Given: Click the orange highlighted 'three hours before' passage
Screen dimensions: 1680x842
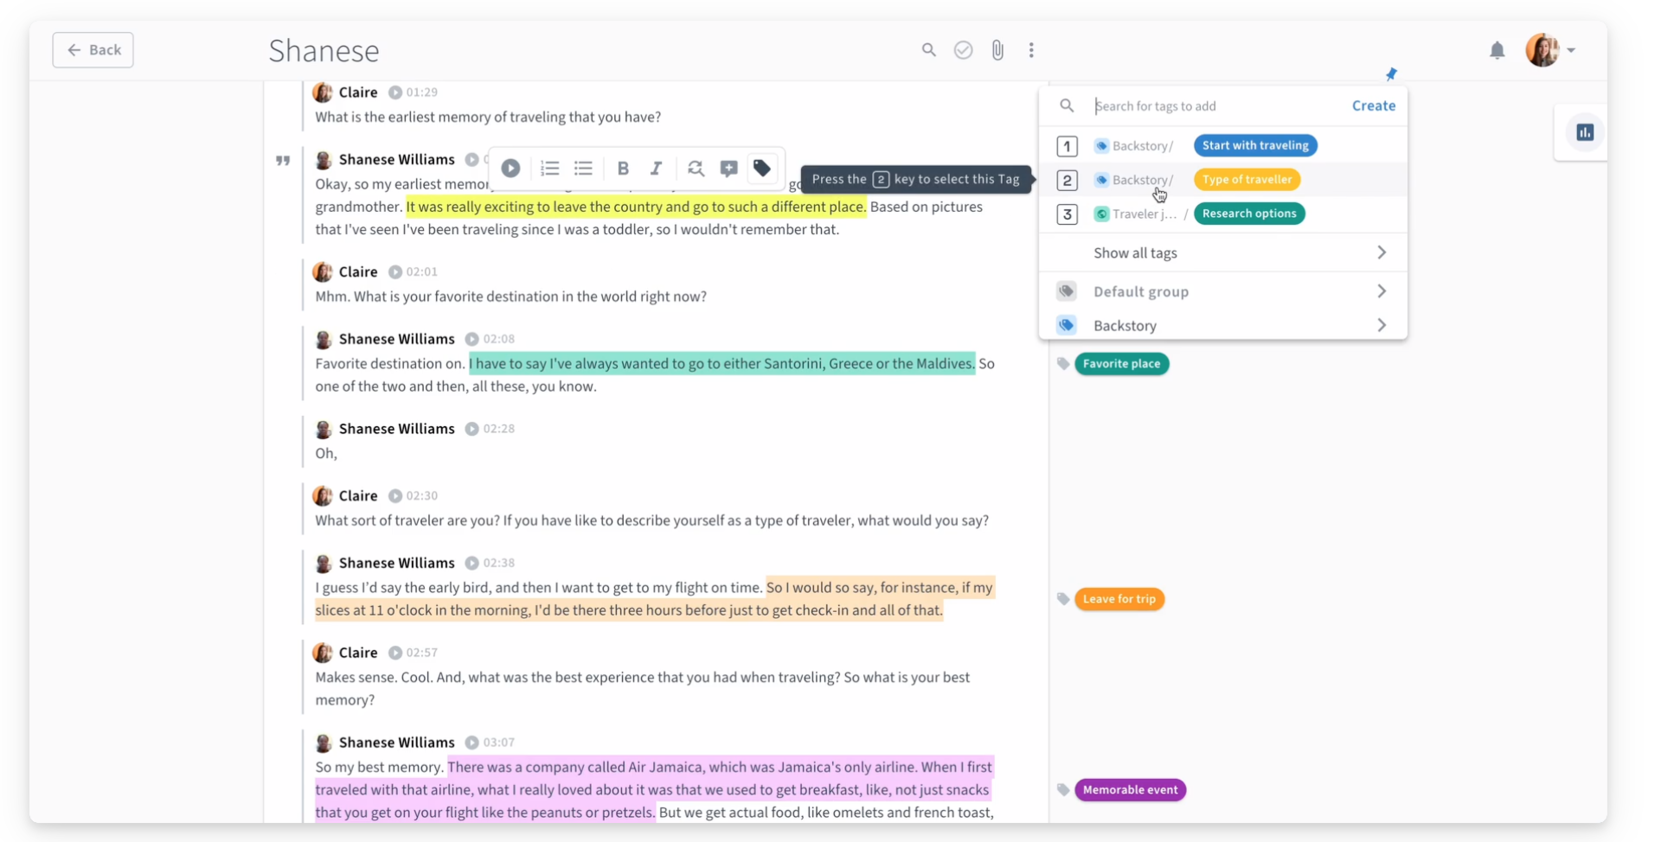Looking at the screenshot, I should 654,599.
